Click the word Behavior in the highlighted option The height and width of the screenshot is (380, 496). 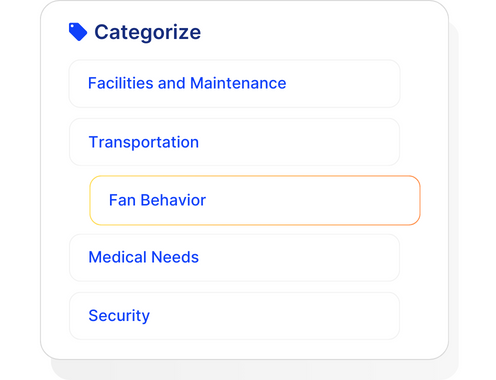point(173,200)
